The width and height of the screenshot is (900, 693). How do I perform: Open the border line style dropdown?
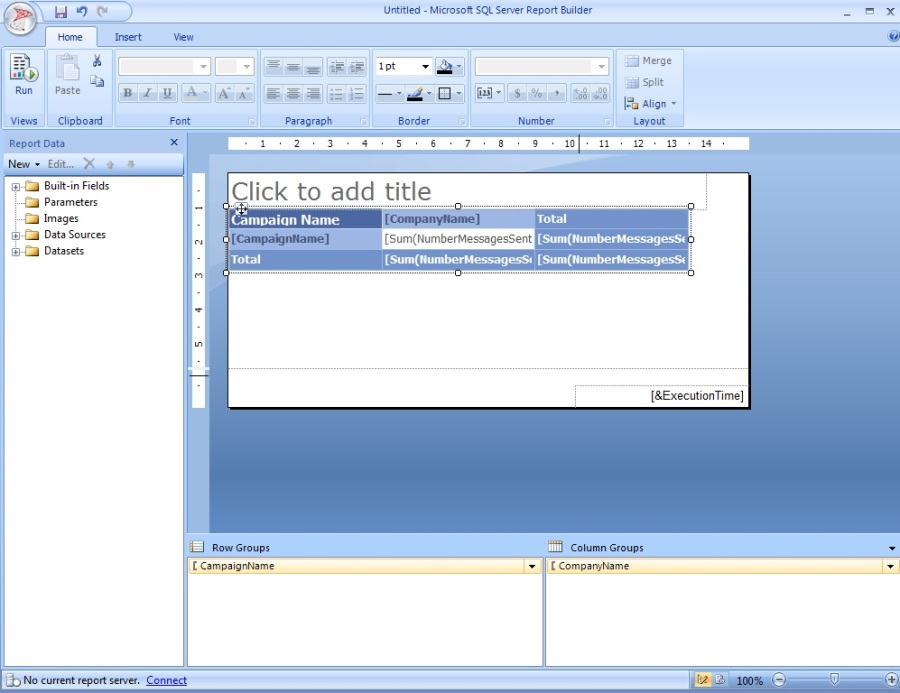click(x=390, y=93)
